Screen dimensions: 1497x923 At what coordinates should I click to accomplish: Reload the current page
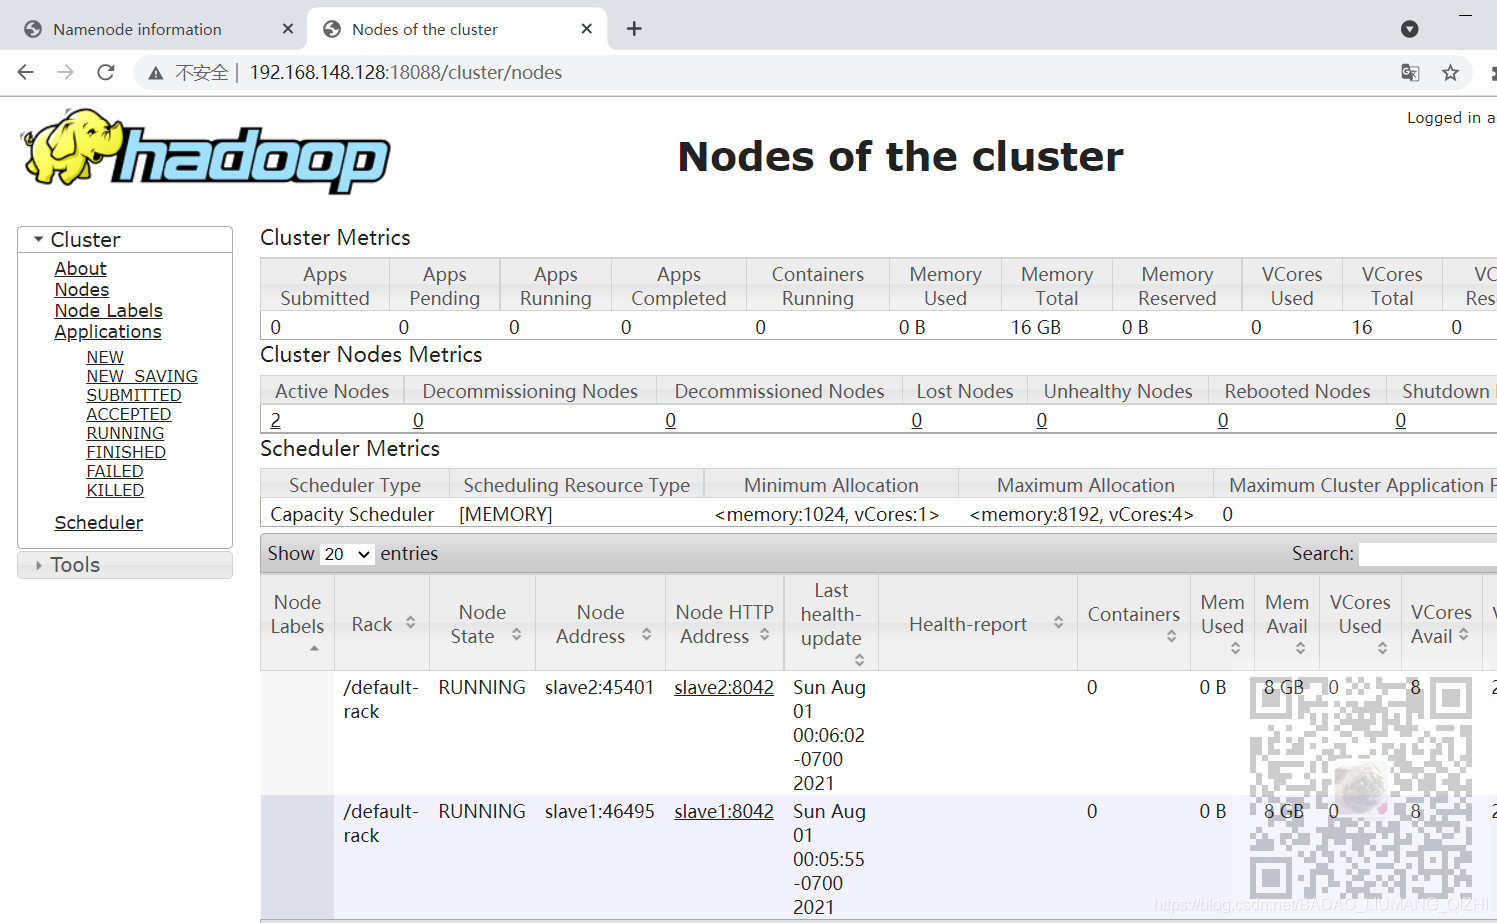(x=105, y=72)
